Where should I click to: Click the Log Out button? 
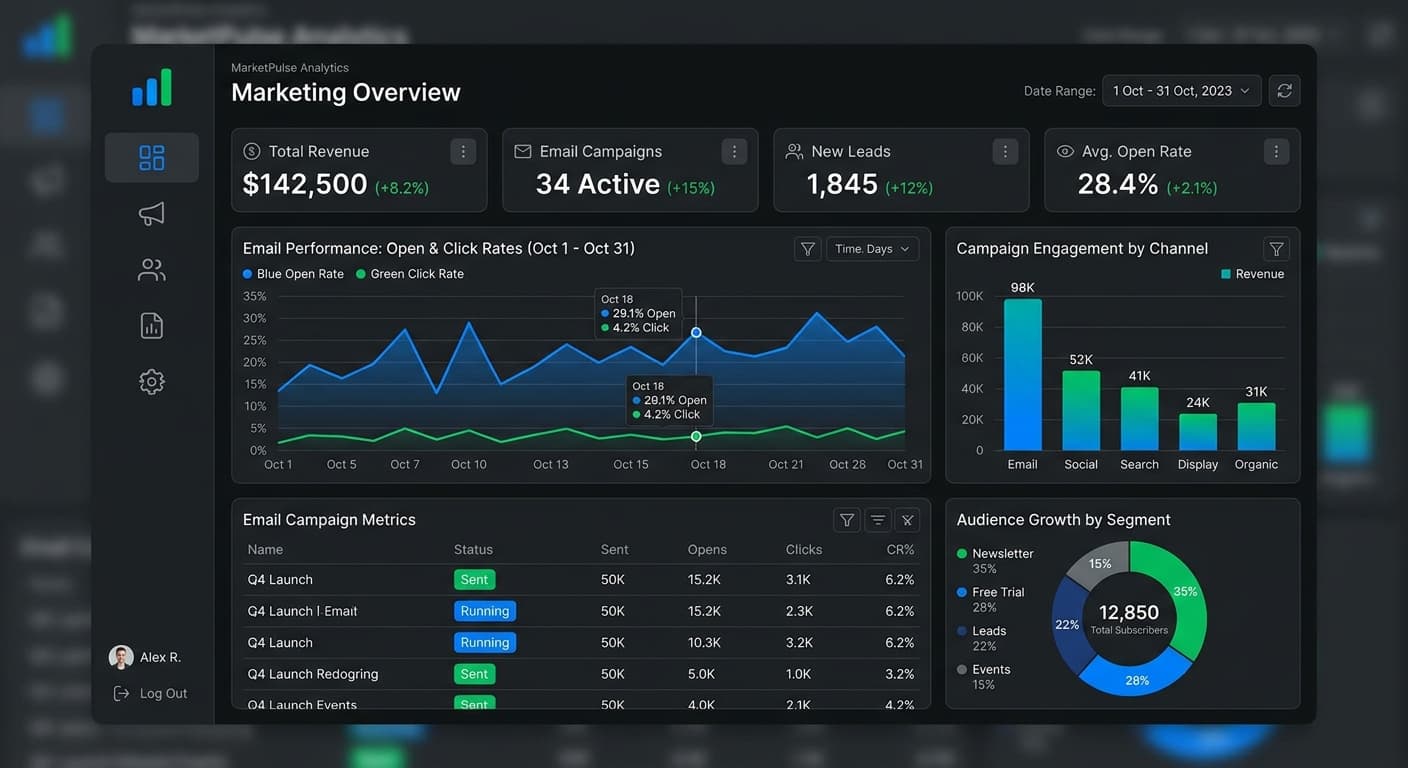[148, 692]
